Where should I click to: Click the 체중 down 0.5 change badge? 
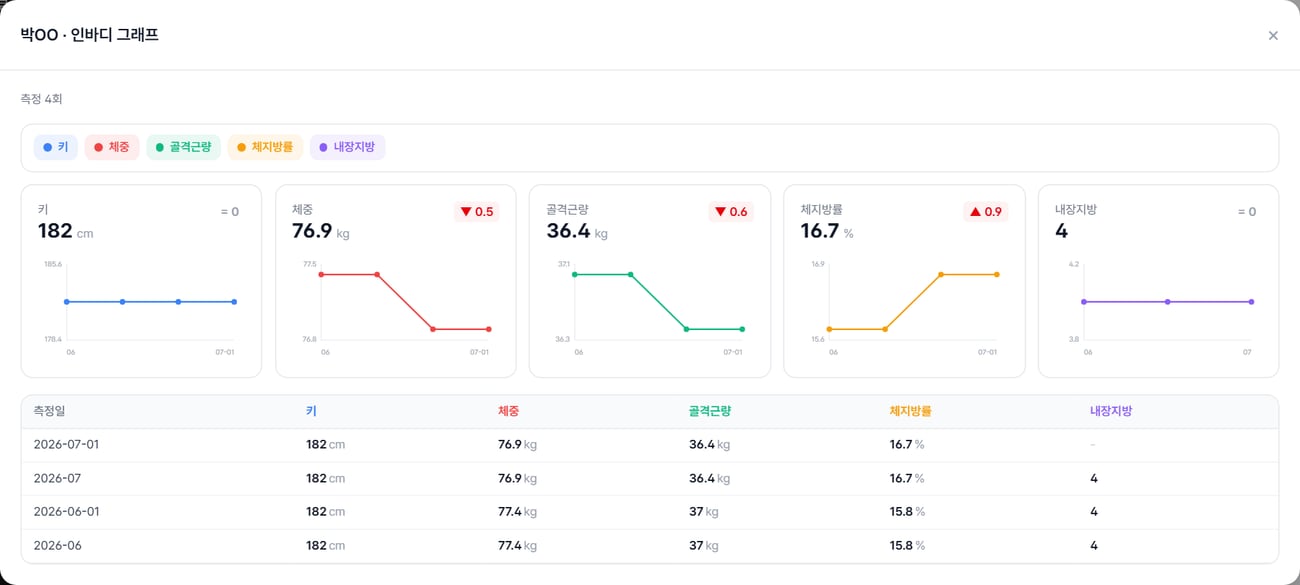click(477, 211)
